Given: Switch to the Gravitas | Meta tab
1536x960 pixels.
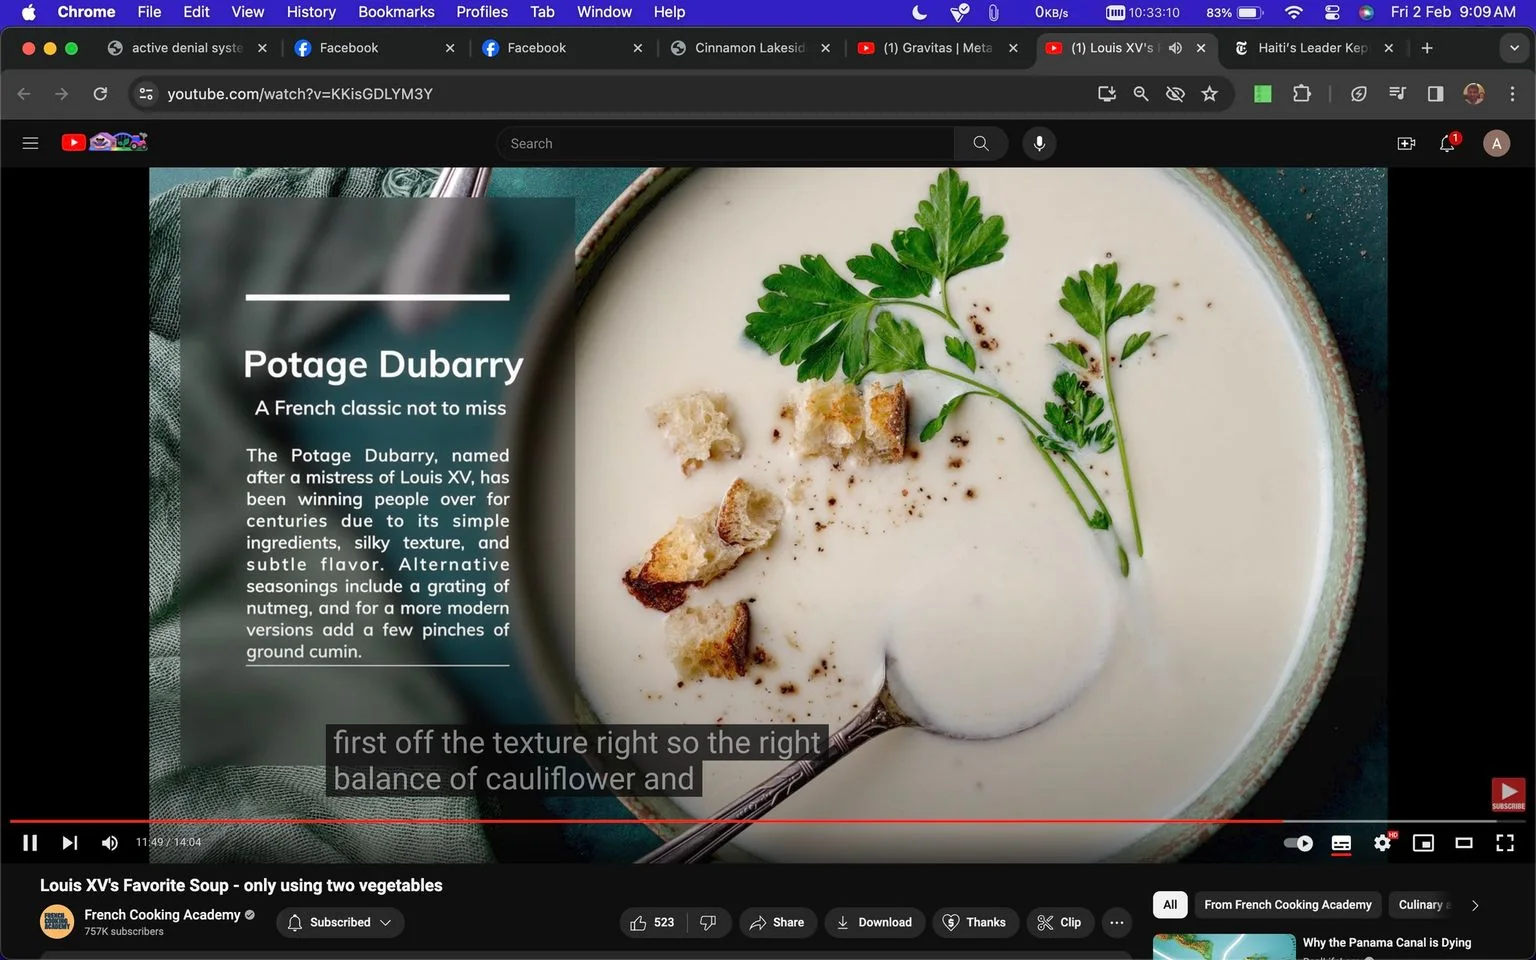Looking at the screenshot, I should [x=937, y=48].
